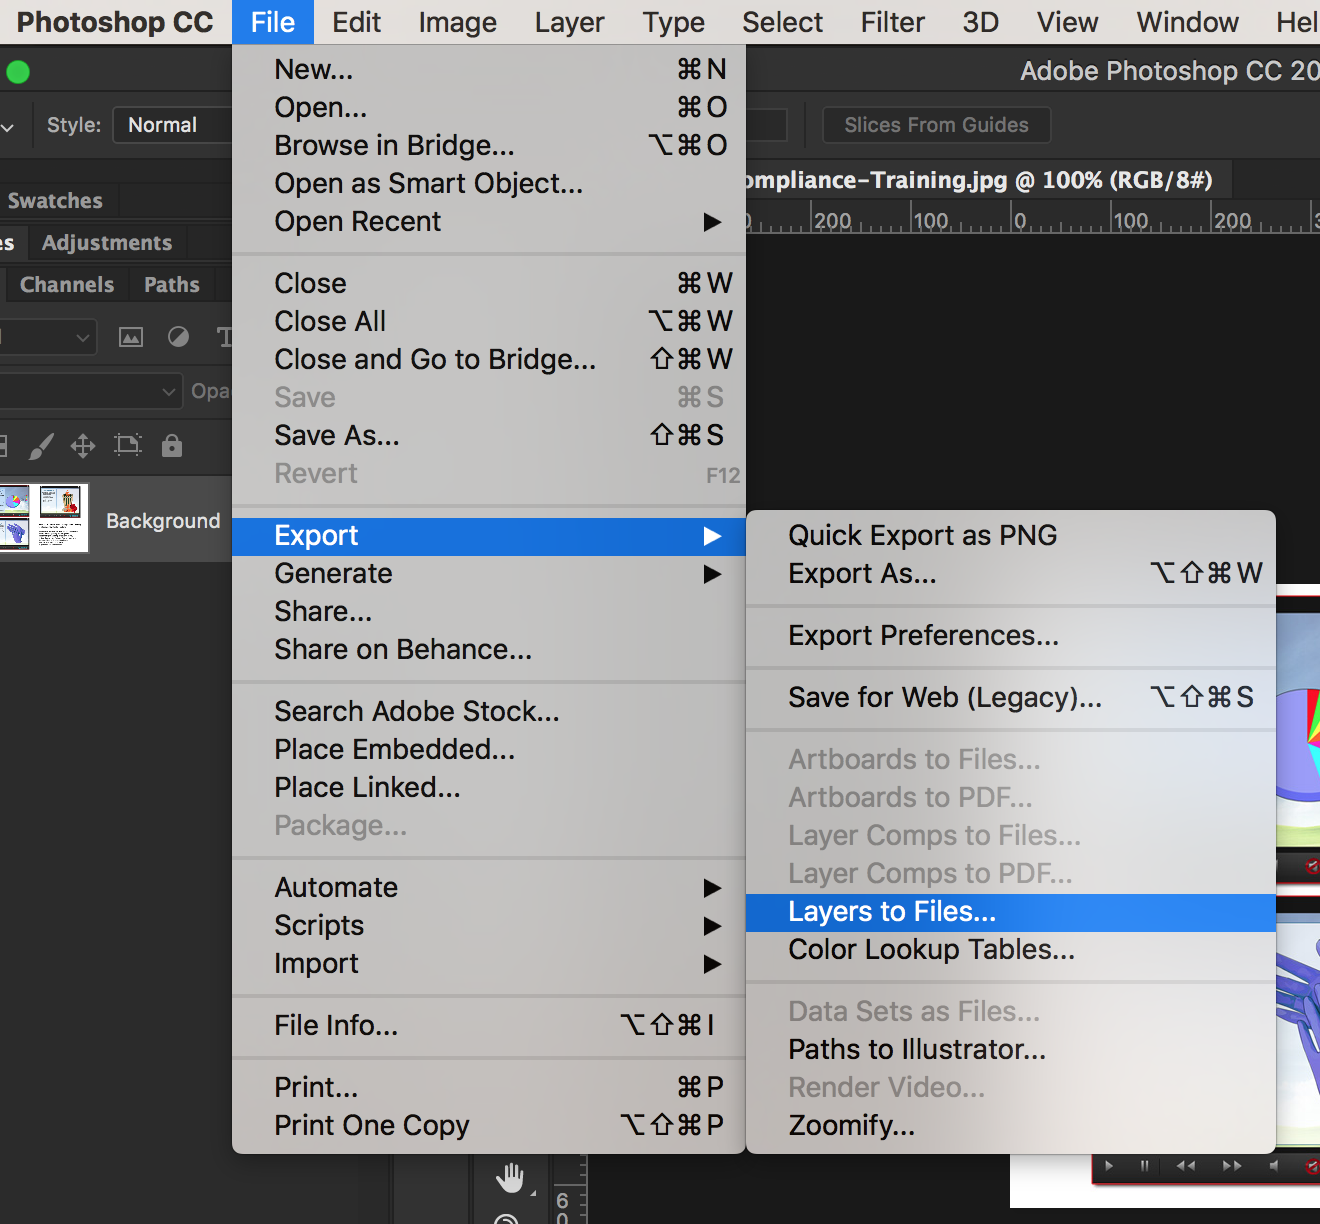Open the Select menu
This screenshot has height=1224, width=1320.
click(x=782, y=22)
